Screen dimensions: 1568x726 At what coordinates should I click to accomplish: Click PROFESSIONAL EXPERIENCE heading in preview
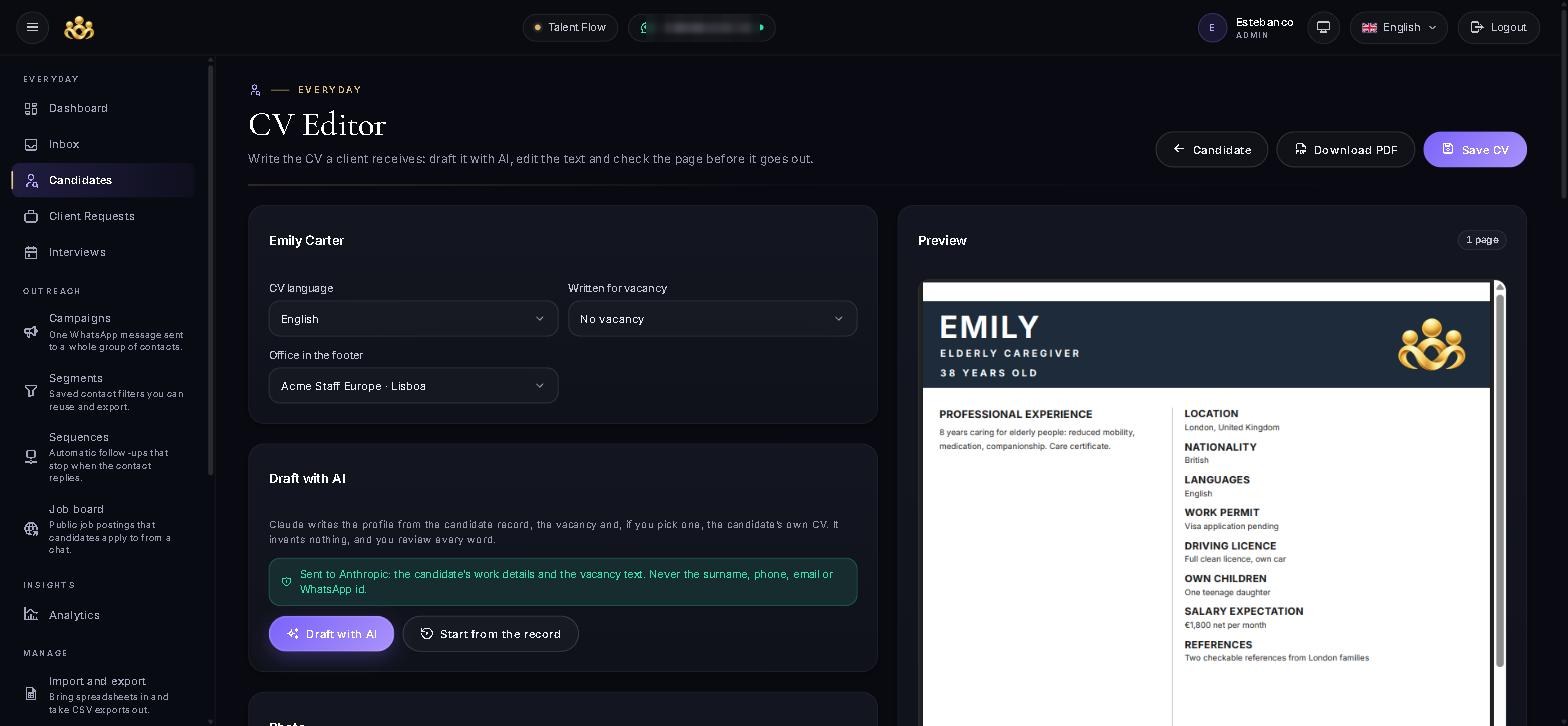[1015, 414]
